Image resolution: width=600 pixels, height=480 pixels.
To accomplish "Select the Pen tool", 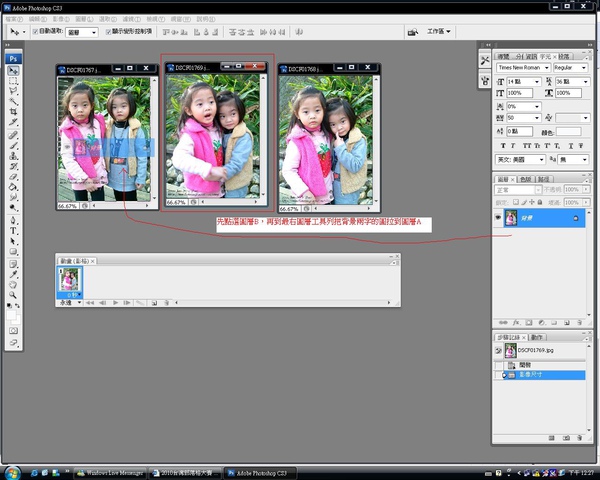I will tap(13, 220).
